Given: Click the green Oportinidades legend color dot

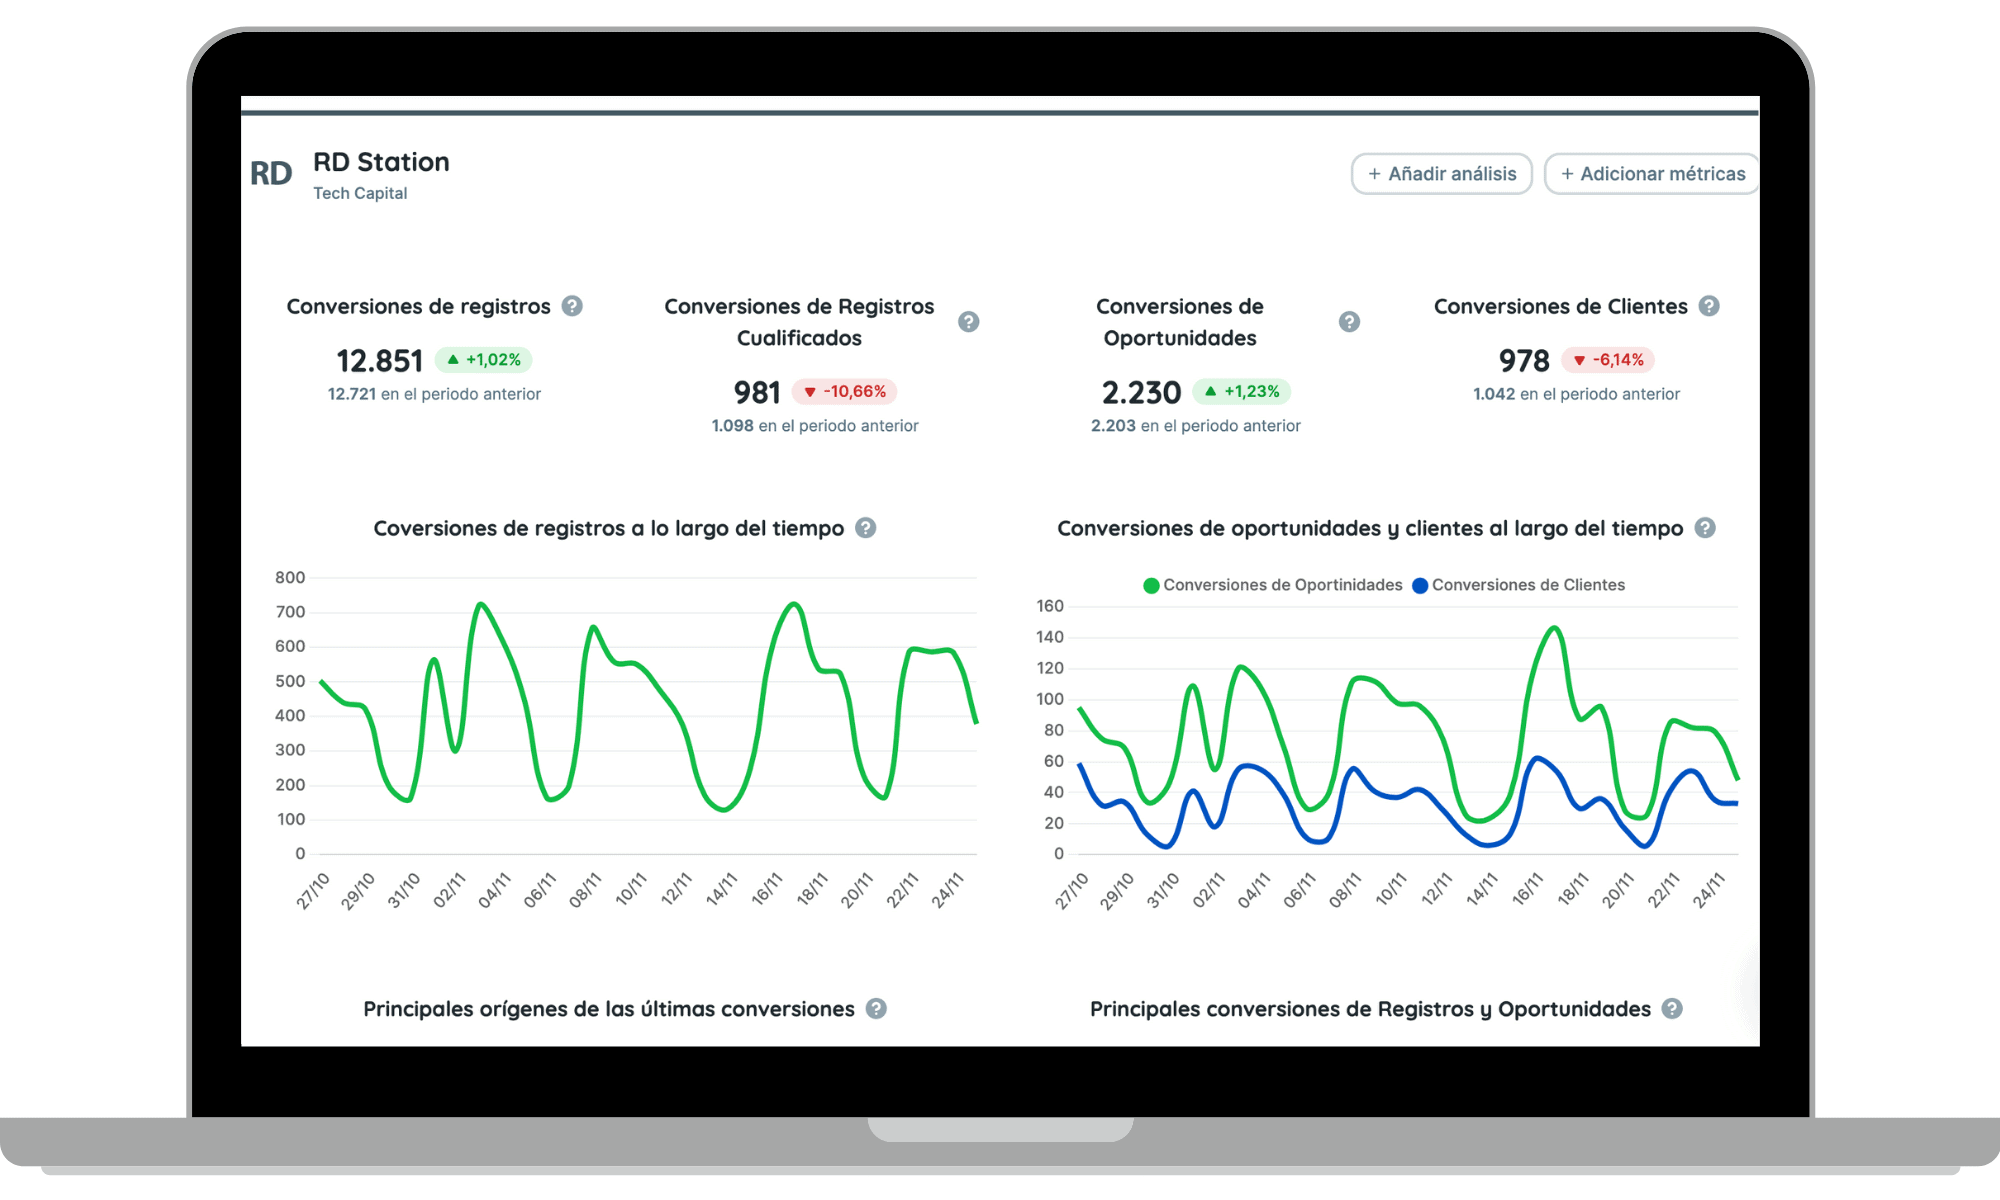Looking at the screenshot, I should tap(1151, 586).
